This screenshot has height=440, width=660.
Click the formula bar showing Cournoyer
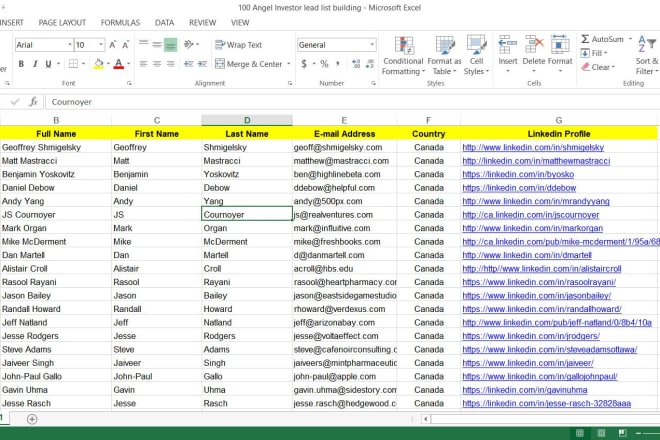[352, 102]
